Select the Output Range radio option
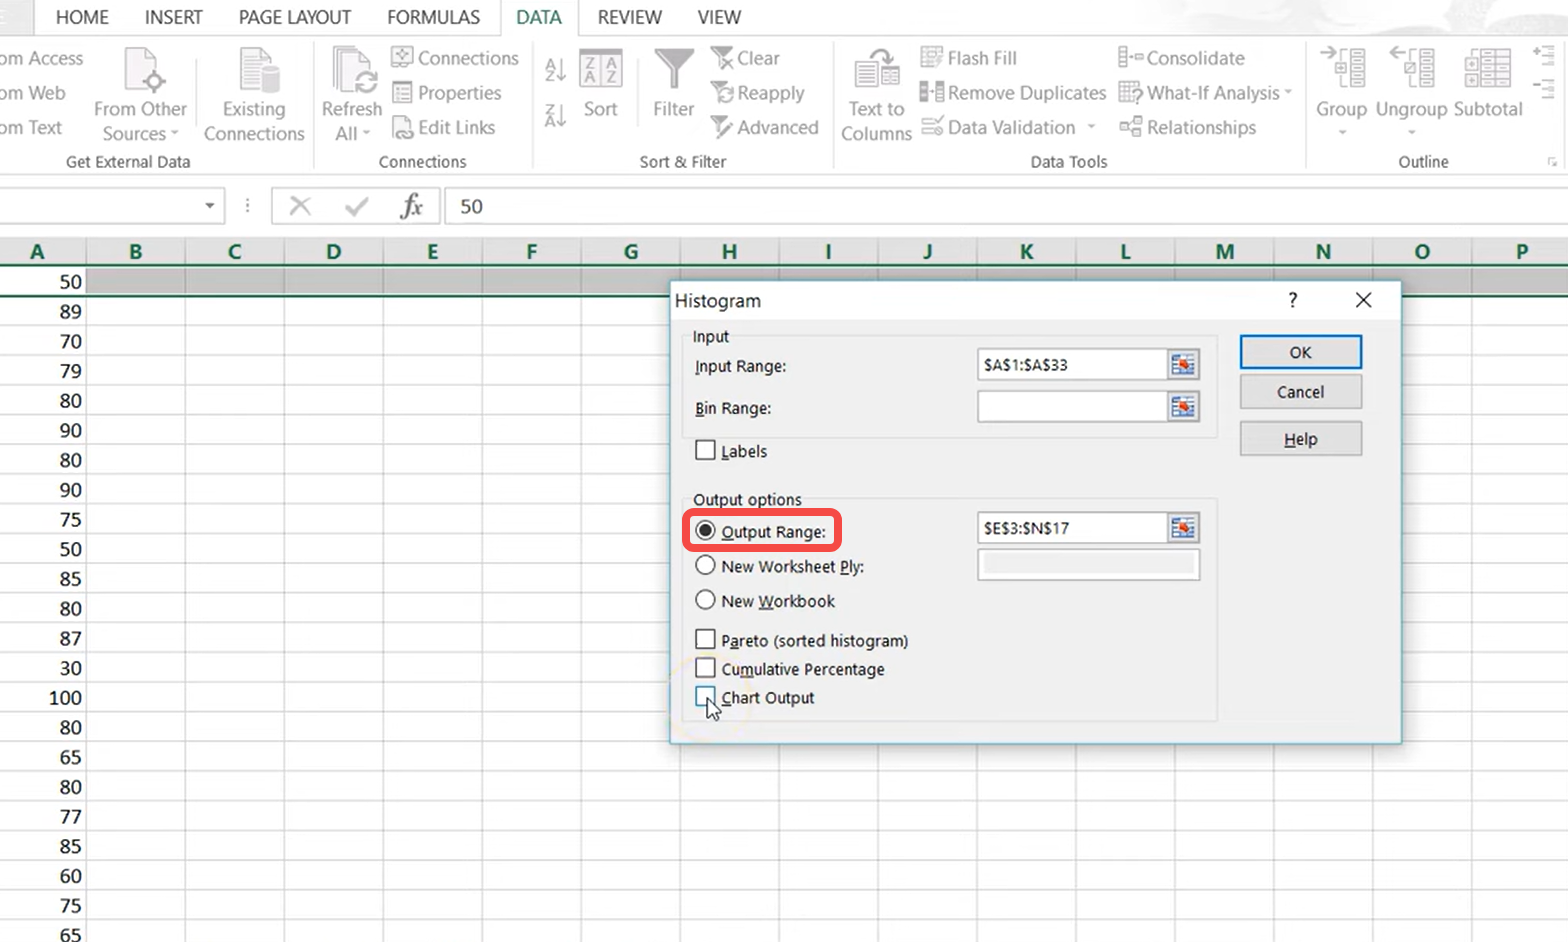The image size is (1568, 942). [x=705, y=531]
